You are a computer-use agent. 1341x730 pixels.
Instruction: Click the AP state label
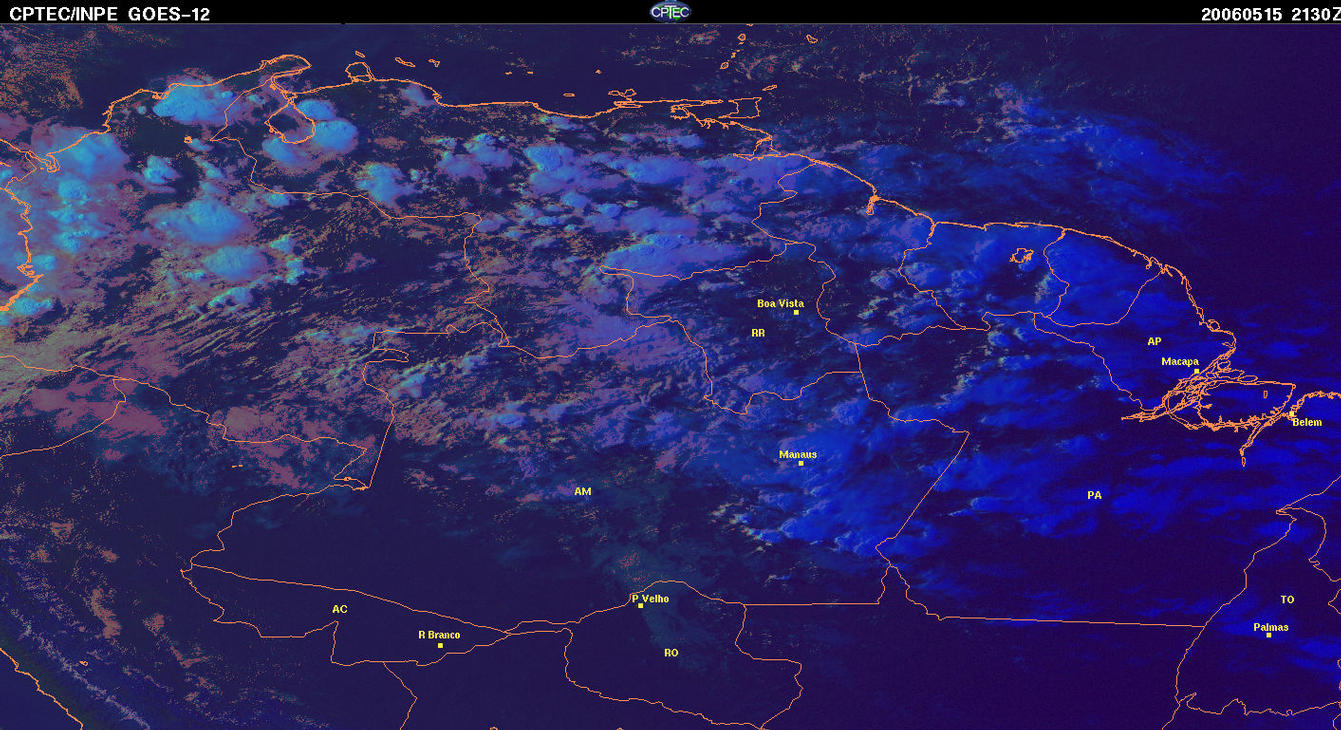pos(1154,341)
